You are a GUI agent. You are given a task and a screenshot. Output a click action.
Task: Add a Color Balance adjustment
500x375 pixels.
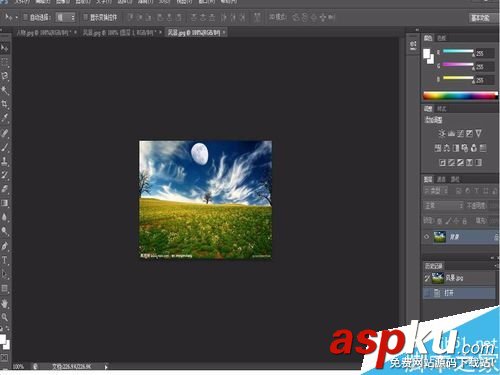point(447,148)
